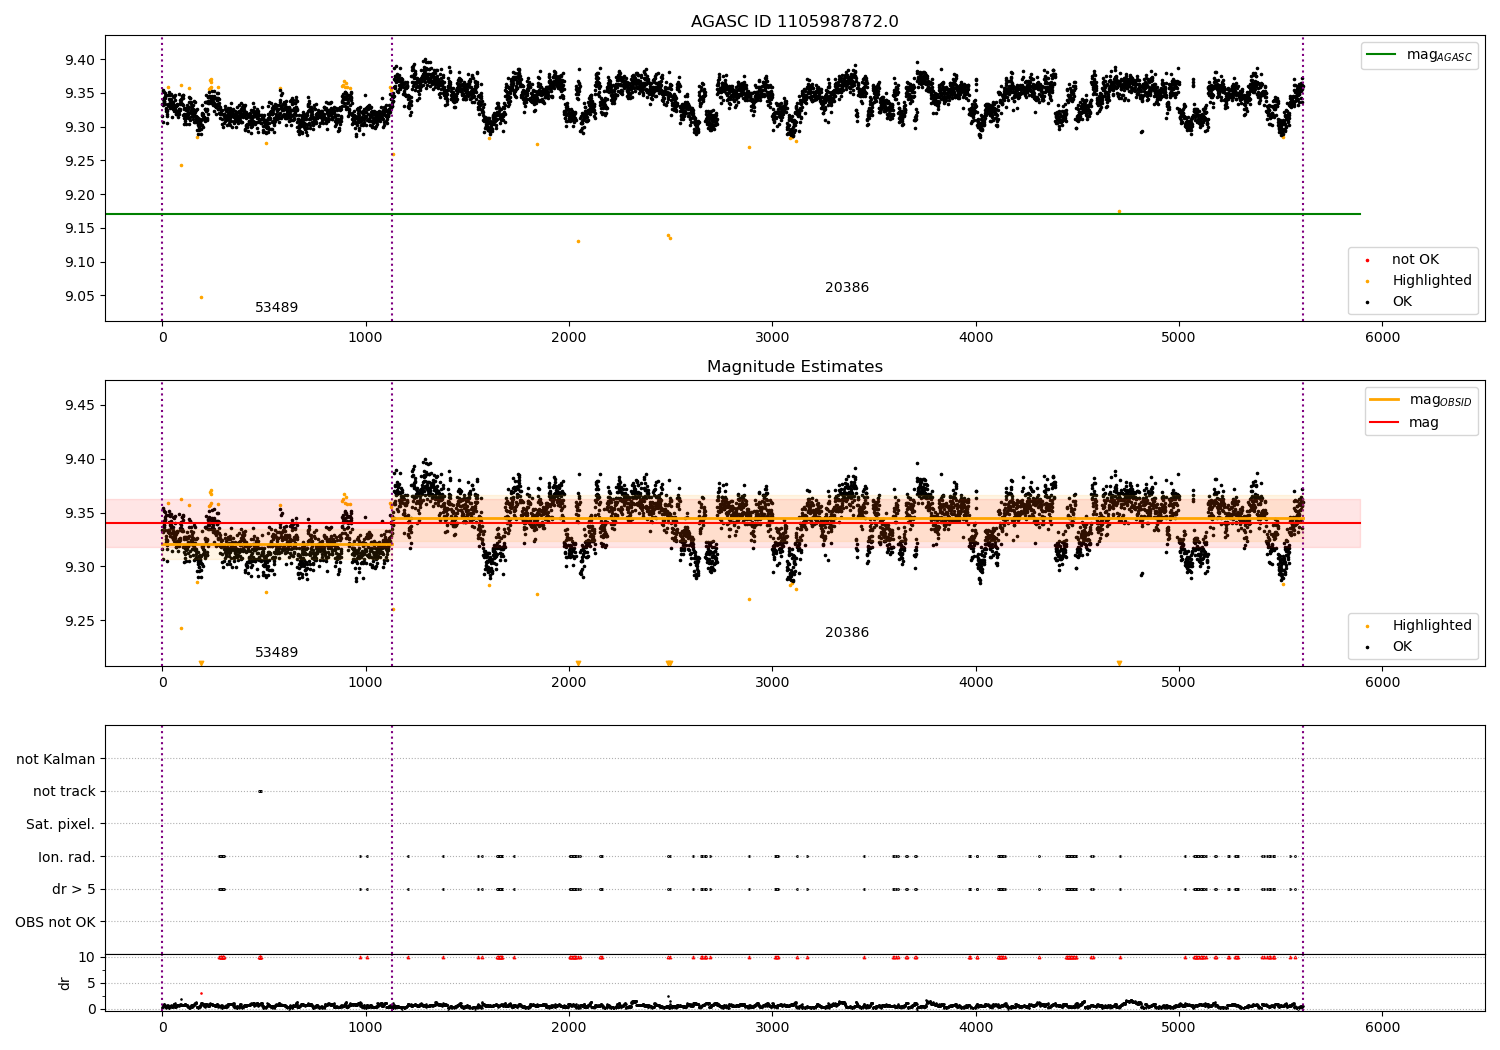The image size is (1500, 1050).
Task: Click the 'OBS not OK' axis label
Action: [x=55, y=922]
